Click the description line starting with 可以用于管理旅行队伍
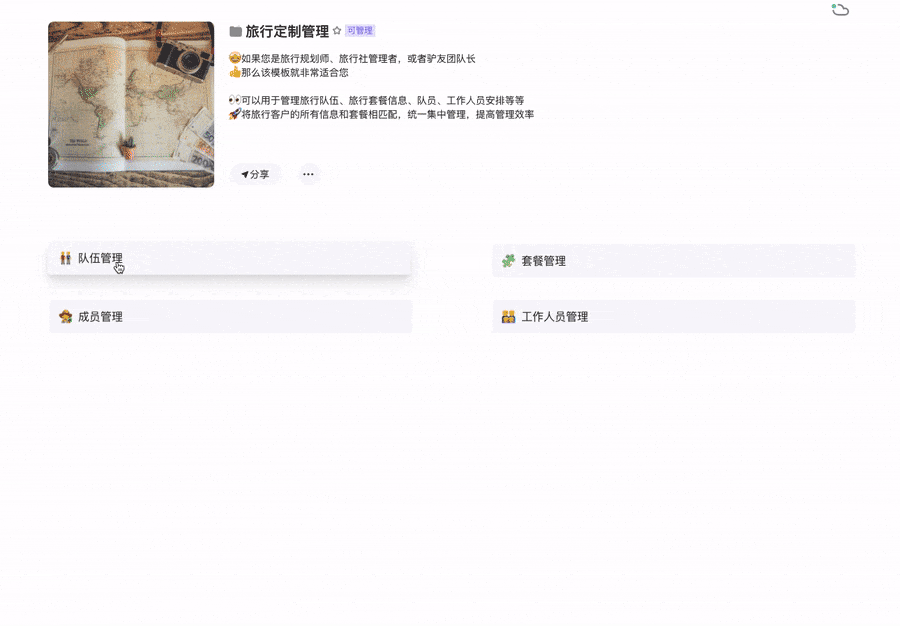This screenshot has height=626, width=900. tap(377, 100)
